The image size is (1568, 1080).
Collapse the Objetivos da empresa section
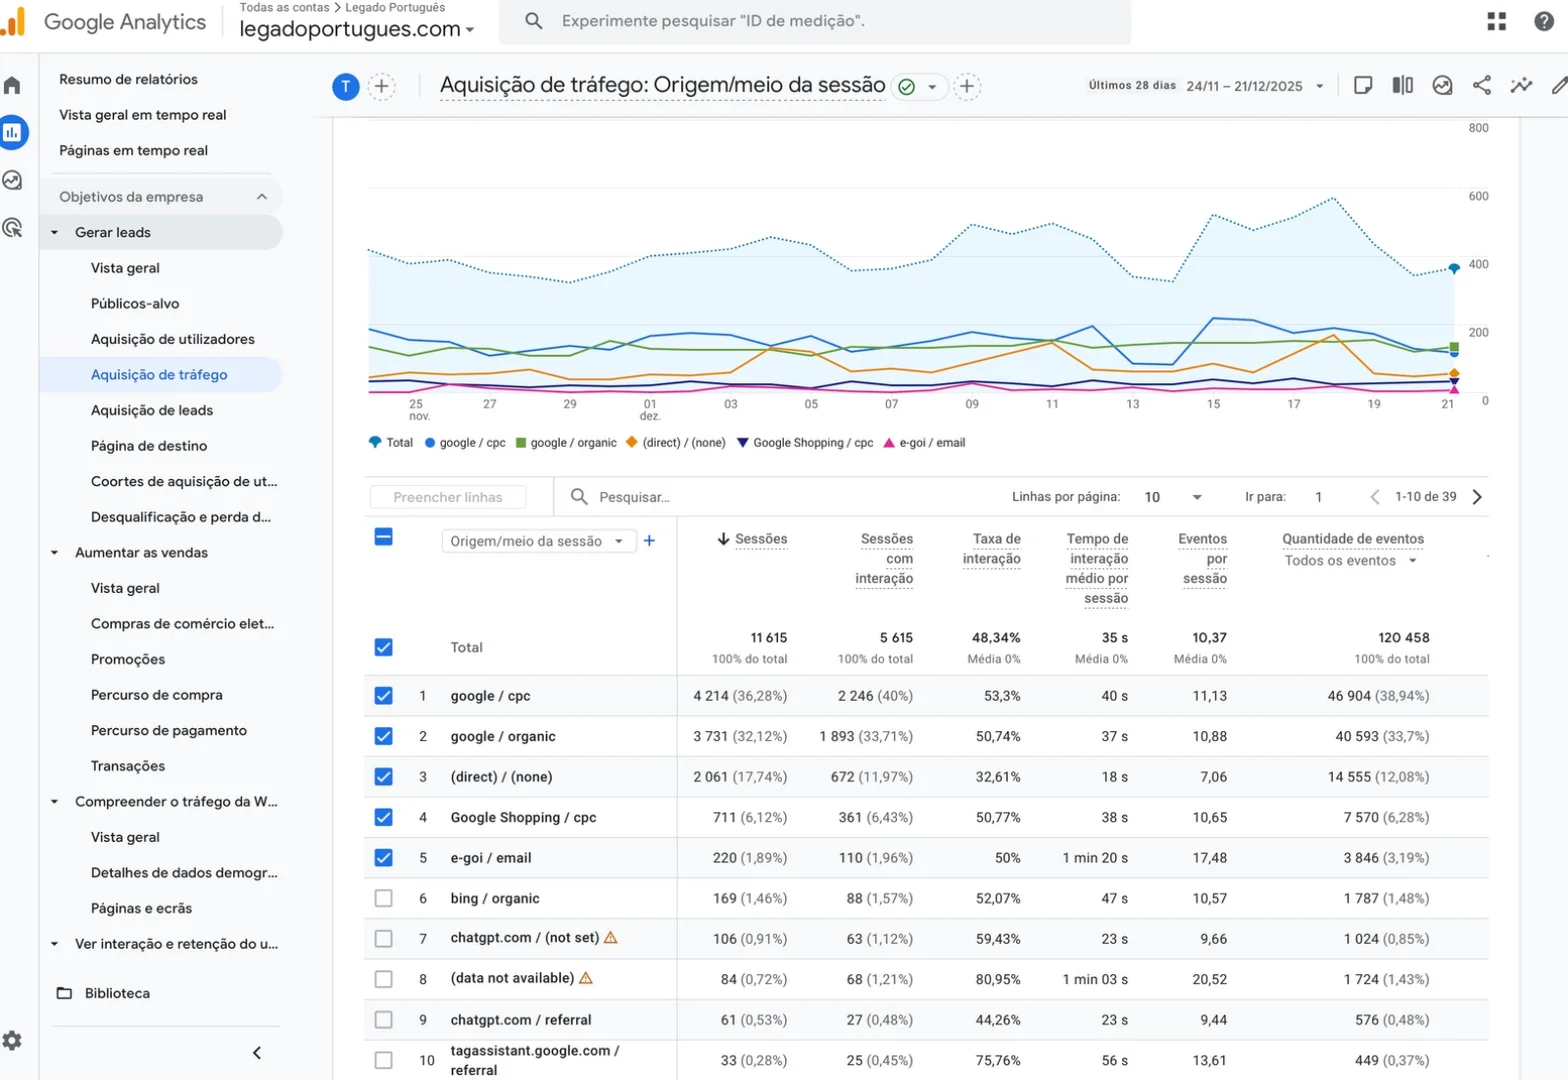pos(261,197)
